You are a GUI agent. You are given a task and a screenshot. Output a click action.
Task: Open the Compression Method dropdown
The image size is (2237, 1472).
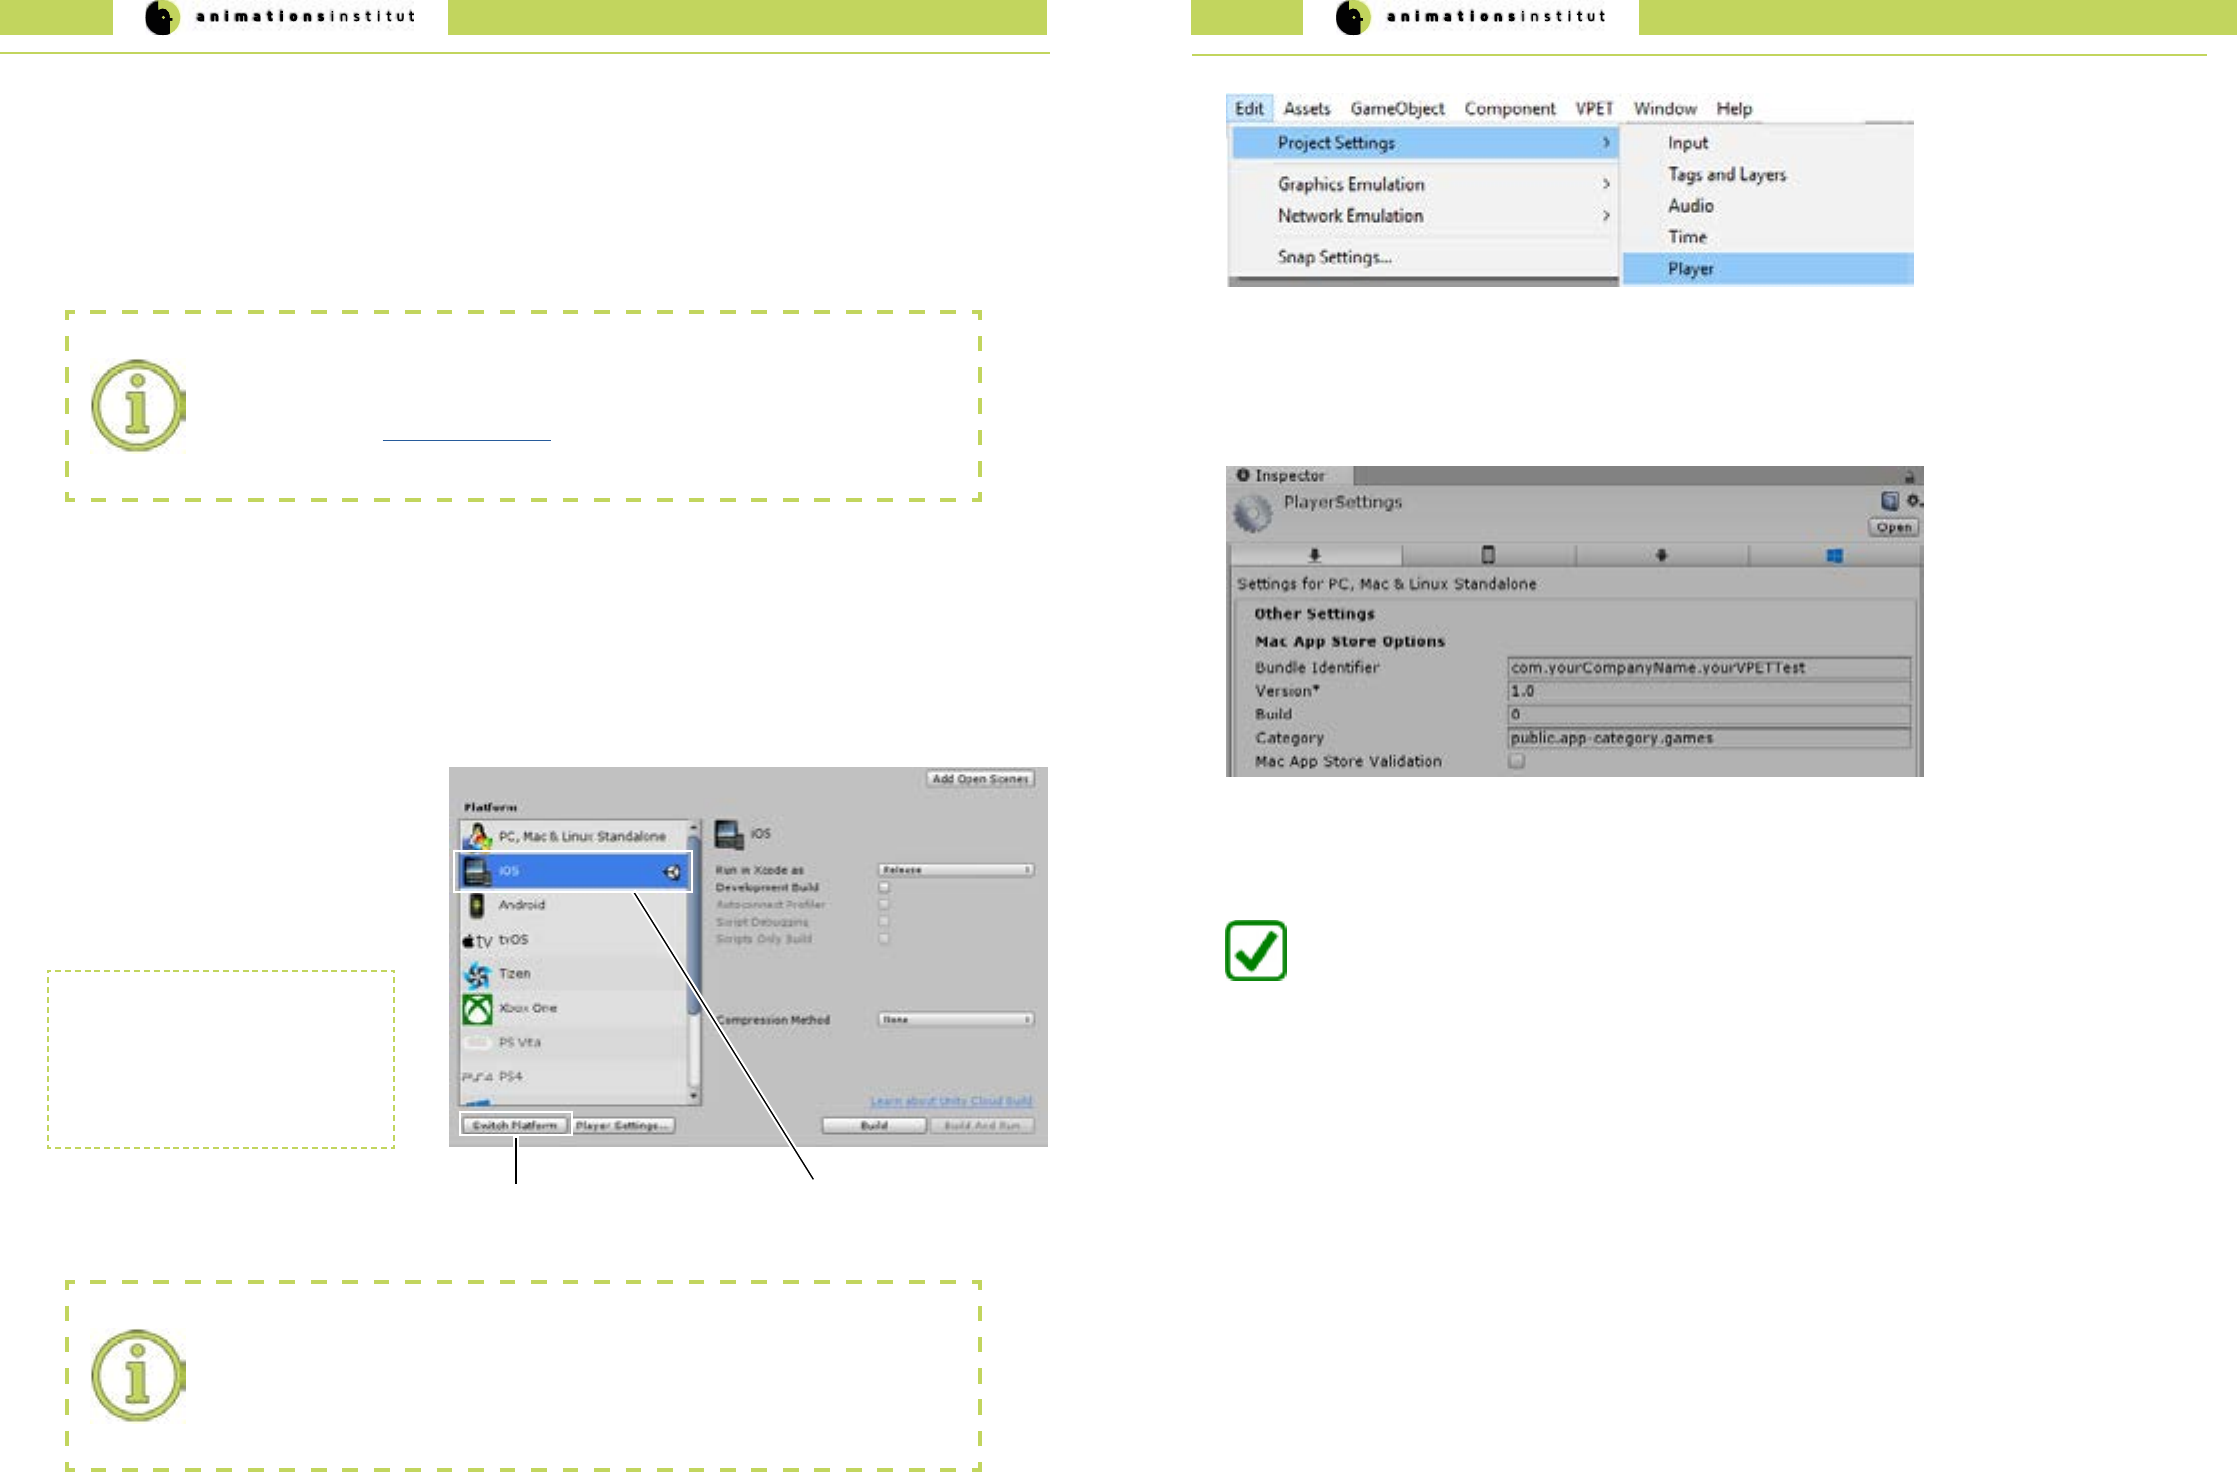tap(956, 1020)
